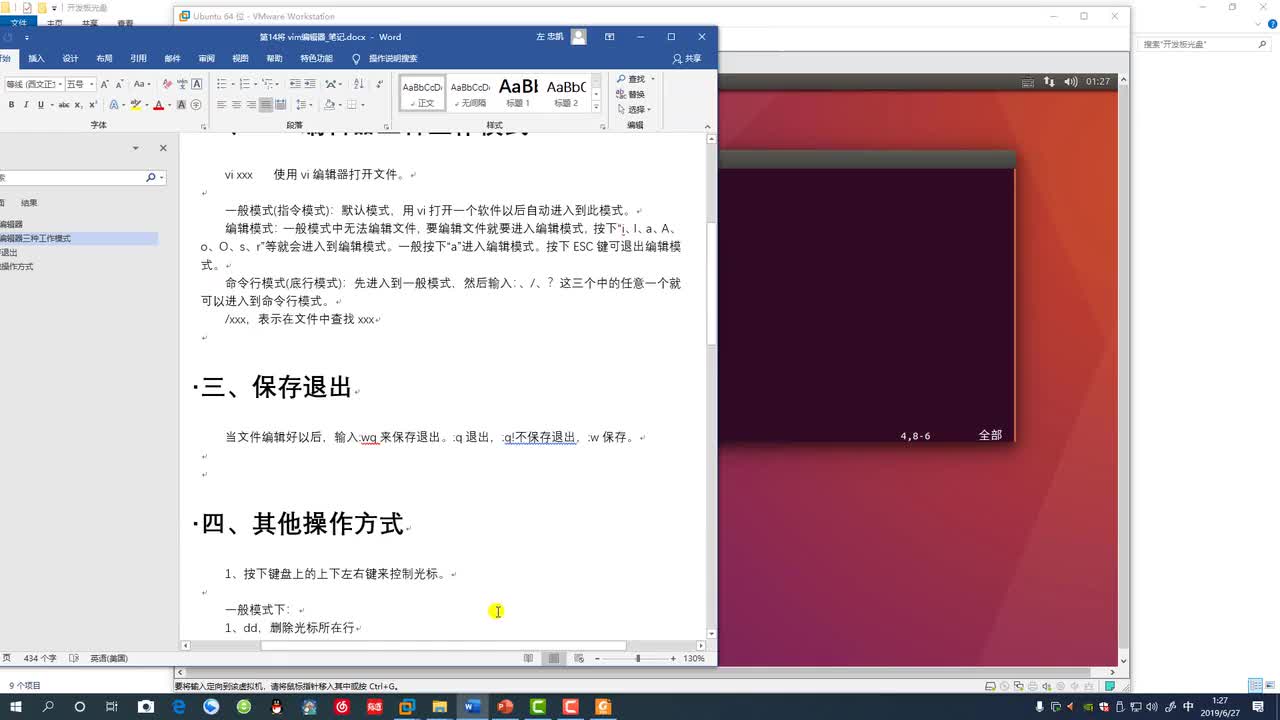Image resolution: width=1280 pixels, height=720 pixels.
Task: Switch to the 布局 ribbon tab
Action: click(104, 59)
